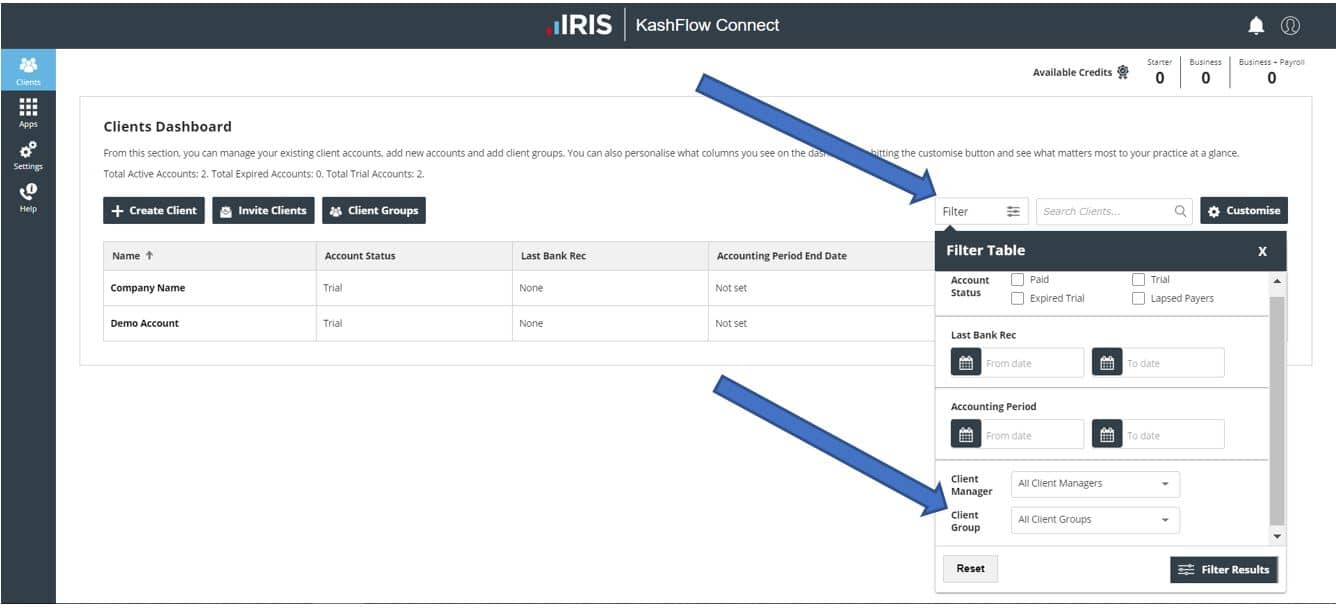Expand the All Client Managers dropdown
The height and width of the screenshot is (608, 1336).
1095,484
